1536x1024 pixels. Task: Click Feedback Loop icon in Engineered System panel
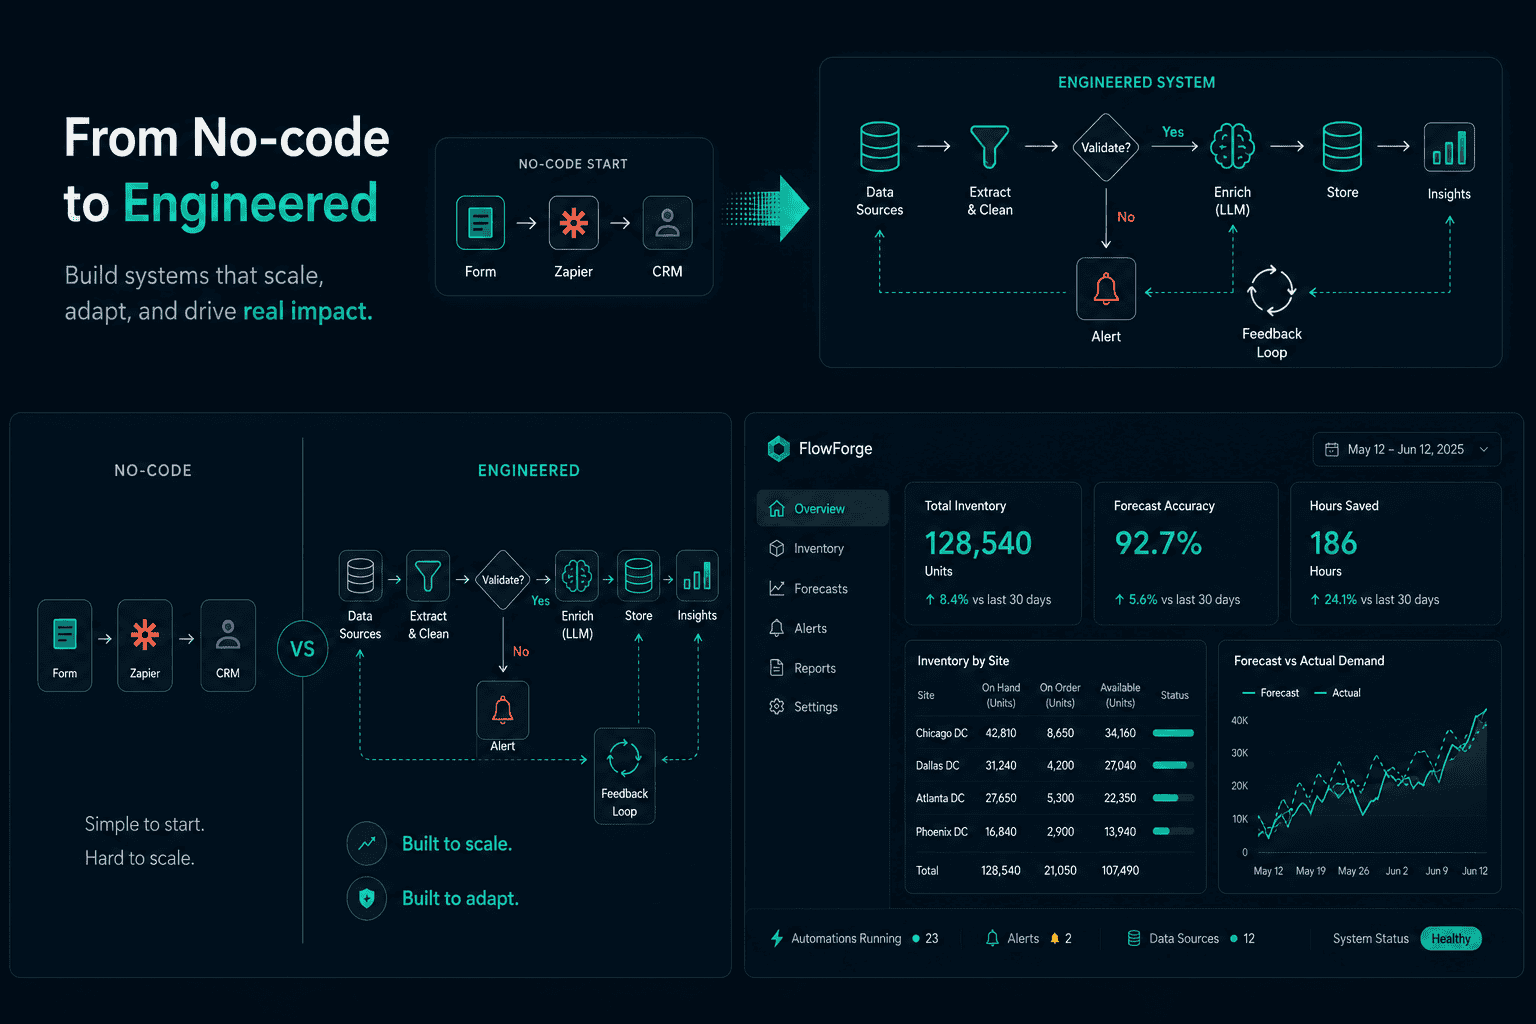[1271, 291]
